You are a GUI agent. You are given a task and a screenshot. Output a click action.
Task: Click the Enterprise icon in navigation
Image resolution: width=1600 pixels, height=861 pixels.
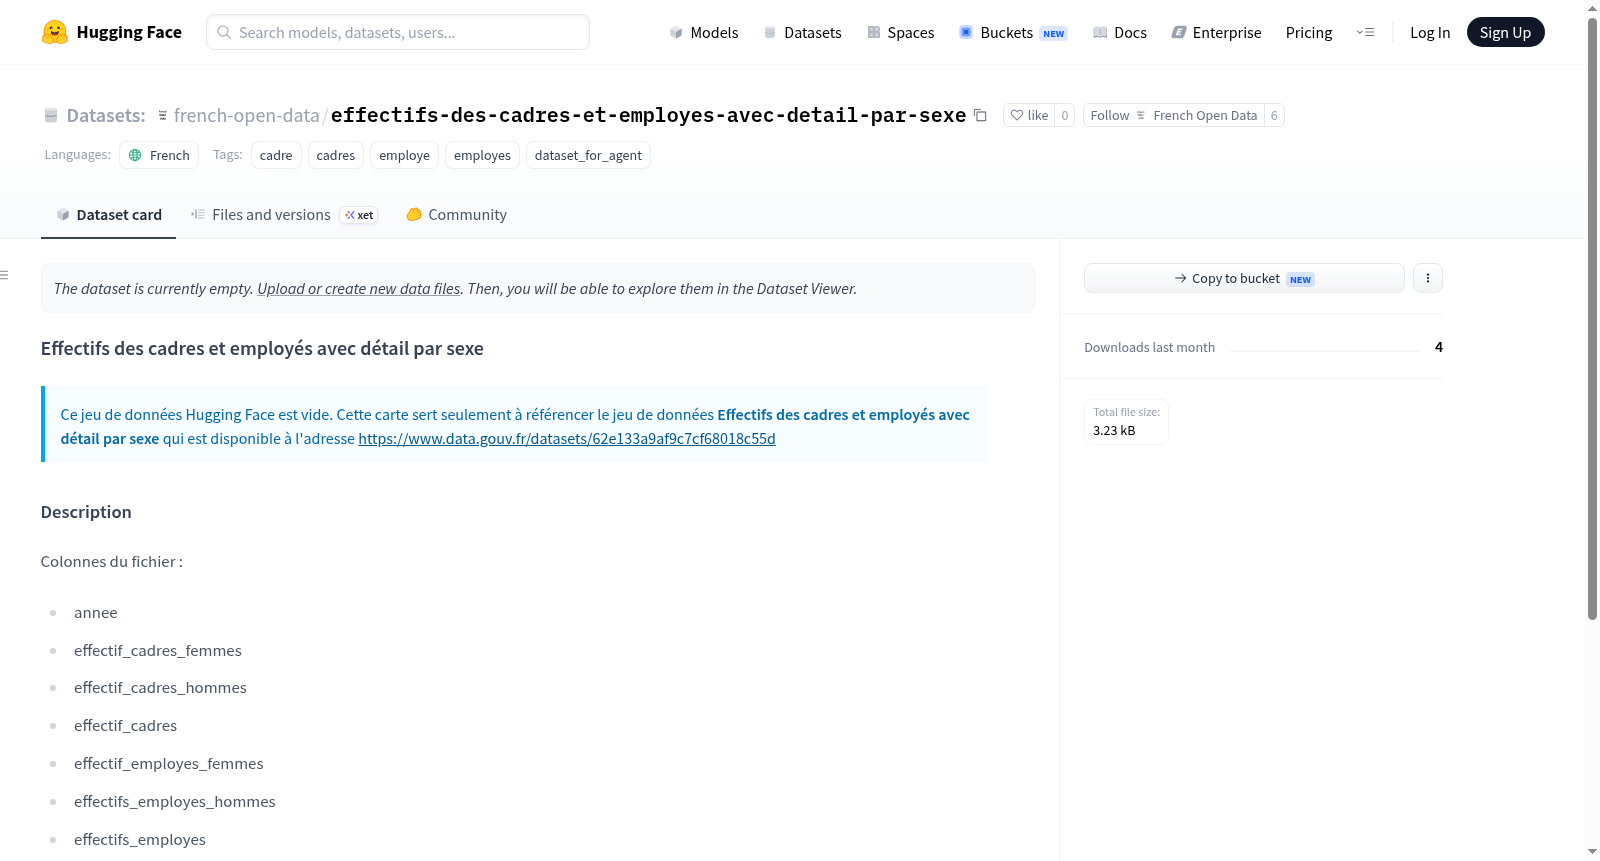1179,32
